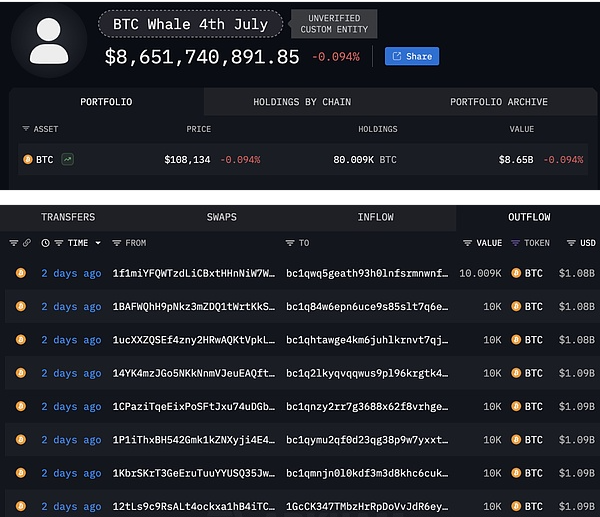Switch to the Transfers tab
The width and height of the screenshot is (600, 517).
(68, 217)
